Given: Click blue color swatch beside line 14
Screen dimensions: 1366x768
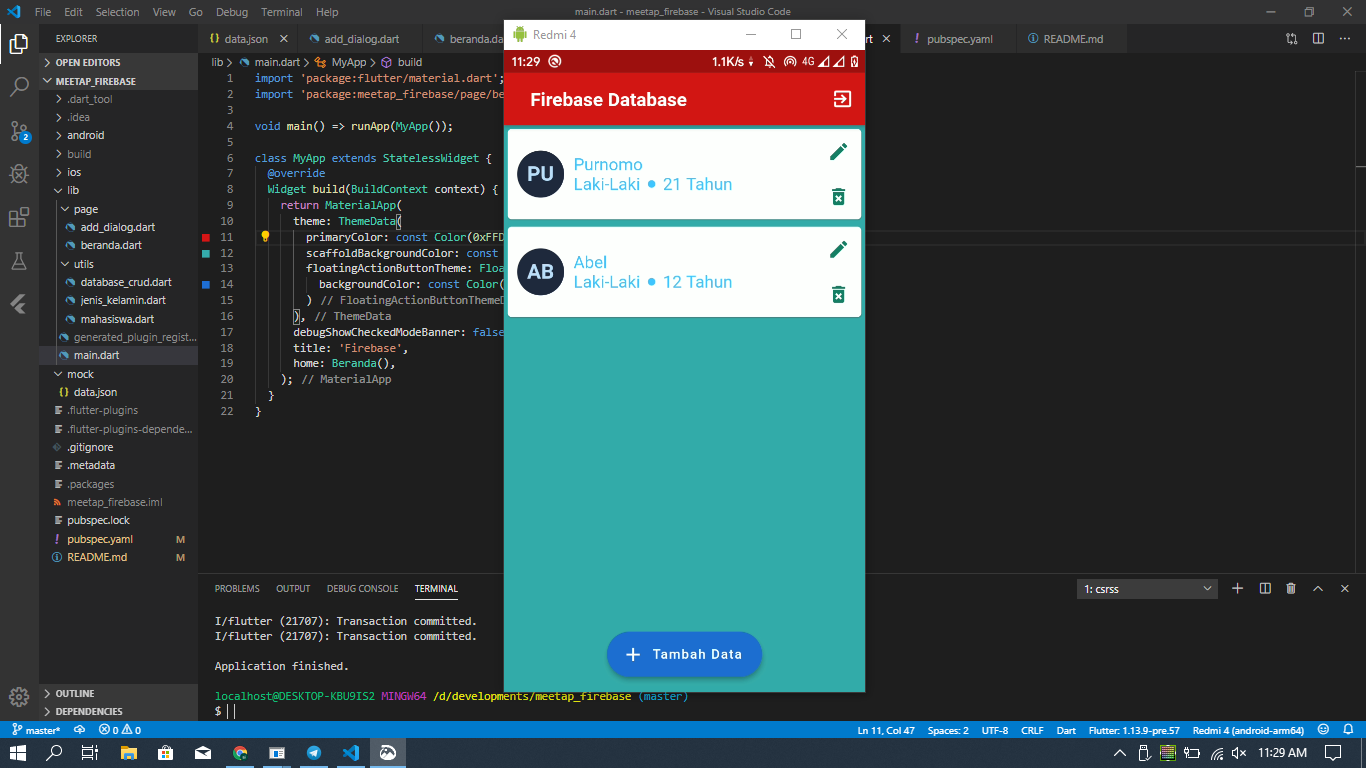Looking at the screenshot, I should tap(205, 285).
